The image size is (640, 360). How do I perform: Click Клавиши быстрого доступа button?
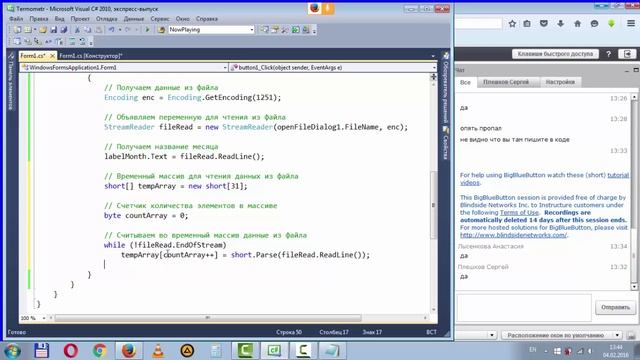pyautogui.click(x=555, y=54)
